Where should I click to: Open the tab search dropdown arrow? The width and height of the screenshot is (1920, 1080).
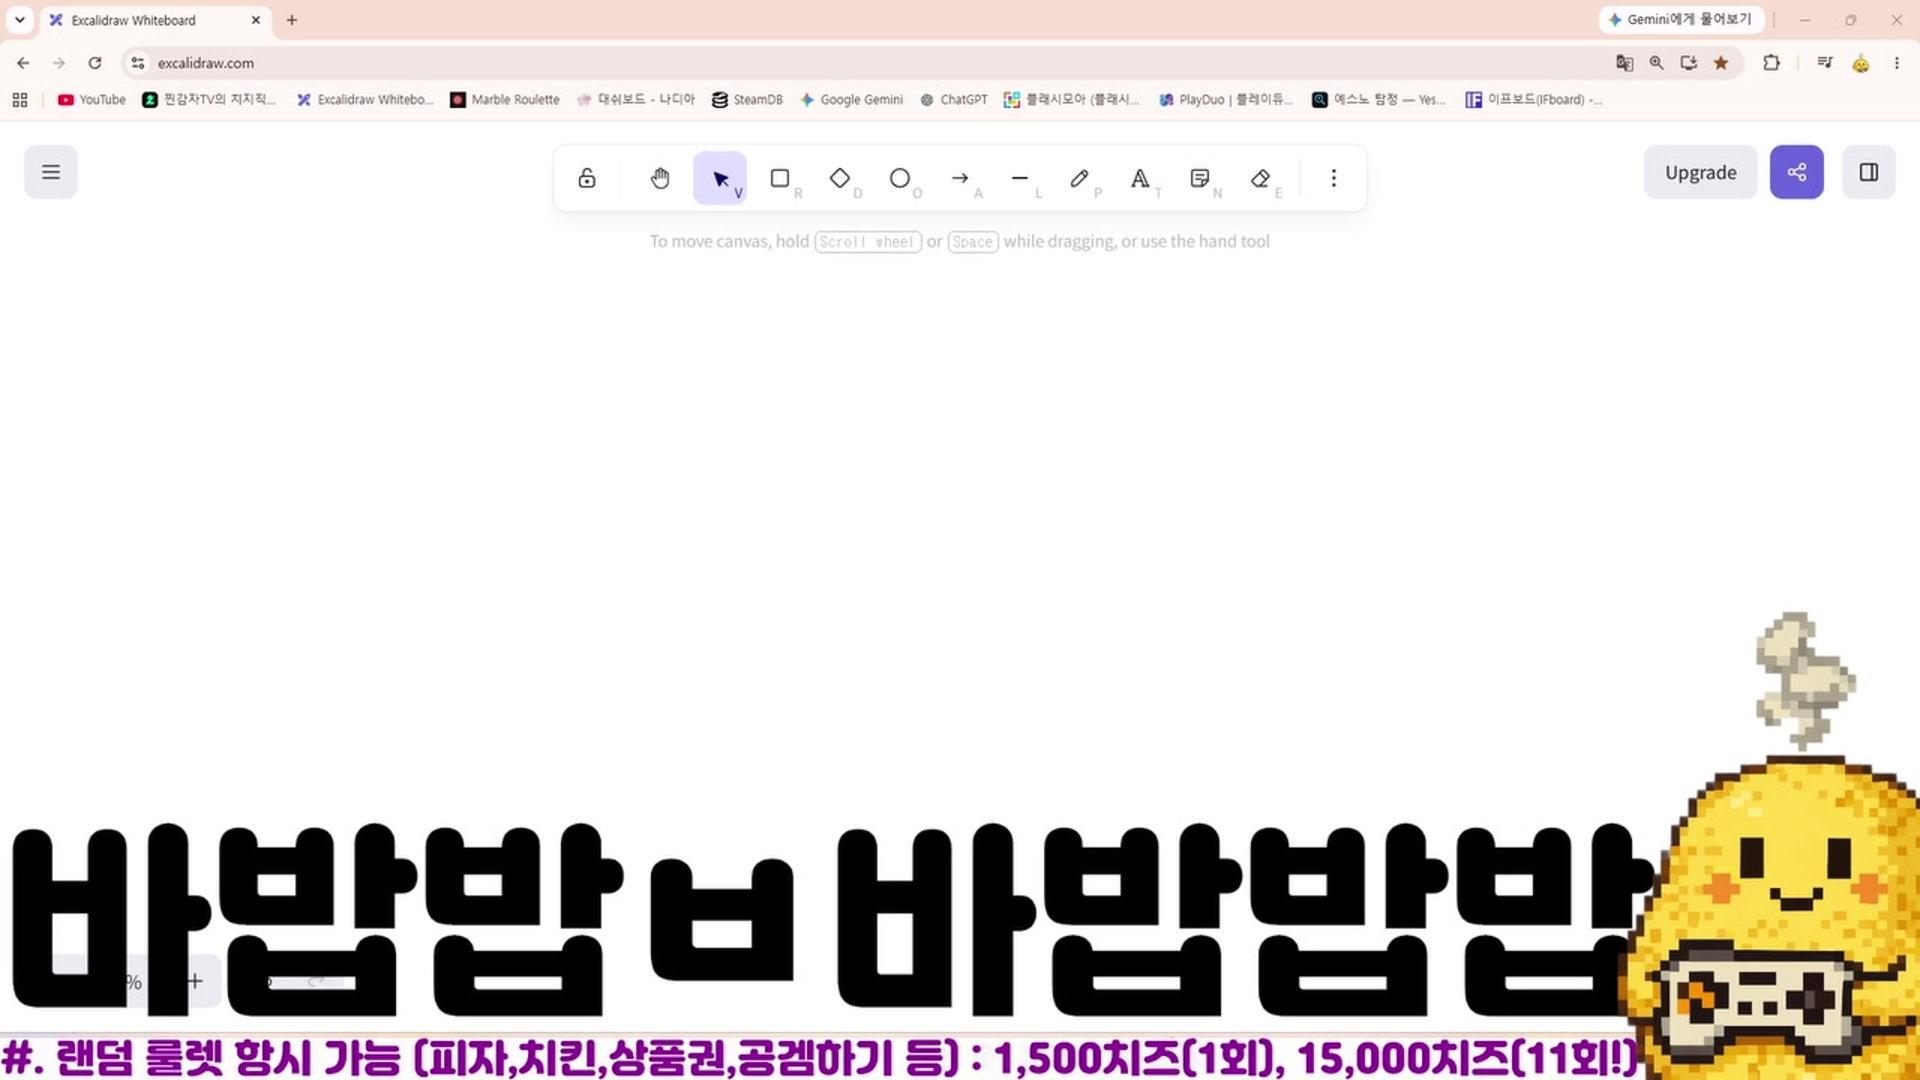(20, 20)
